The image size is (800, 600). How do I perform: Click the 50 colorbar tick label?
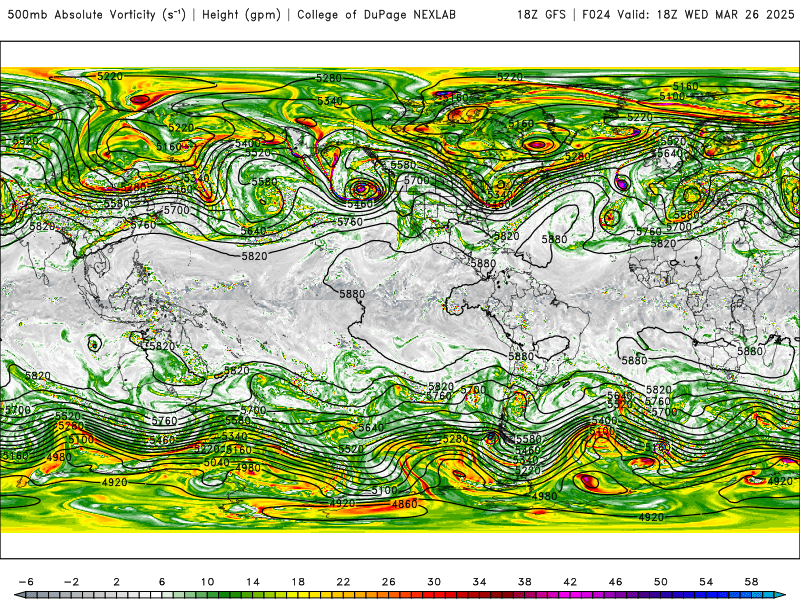point(661,582)
